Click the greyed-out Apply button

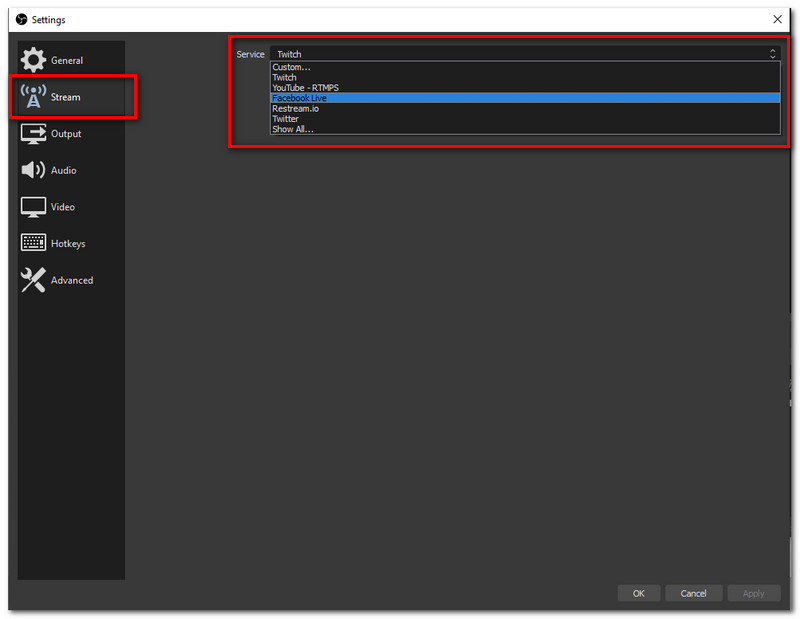coord(754,593)
